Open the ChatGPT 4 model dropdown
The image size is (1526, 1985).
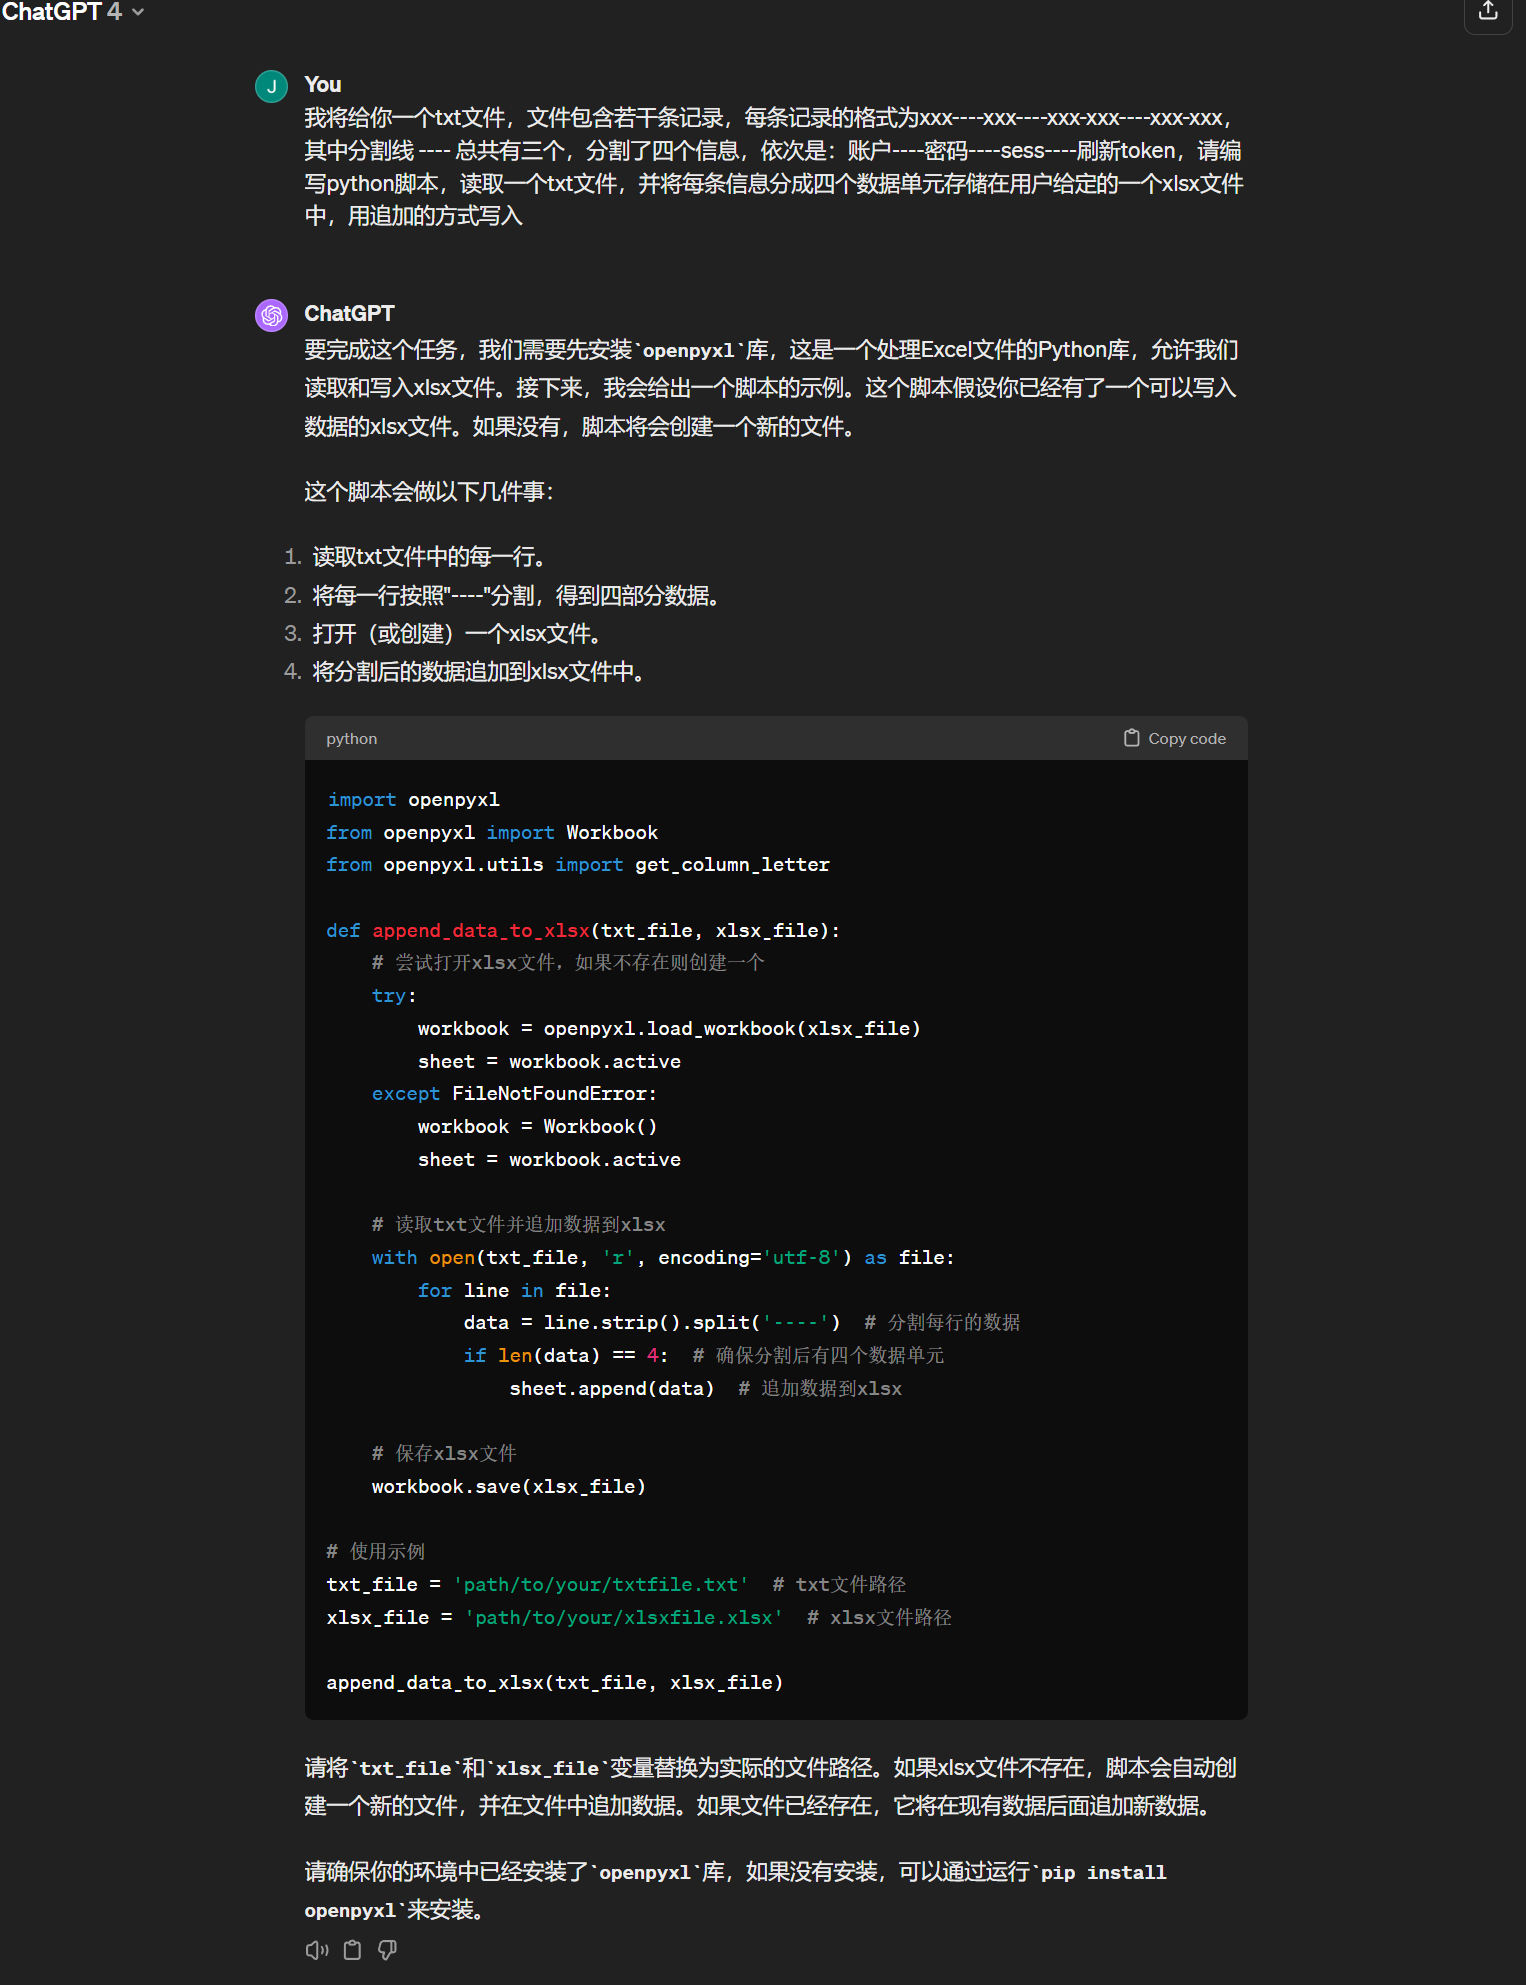73,12
